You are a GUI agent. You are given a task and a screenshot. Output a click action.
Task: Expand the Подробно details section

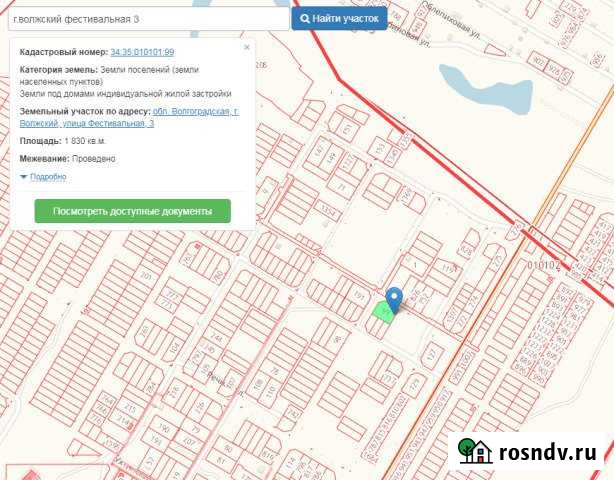click(x=43, y=177)
